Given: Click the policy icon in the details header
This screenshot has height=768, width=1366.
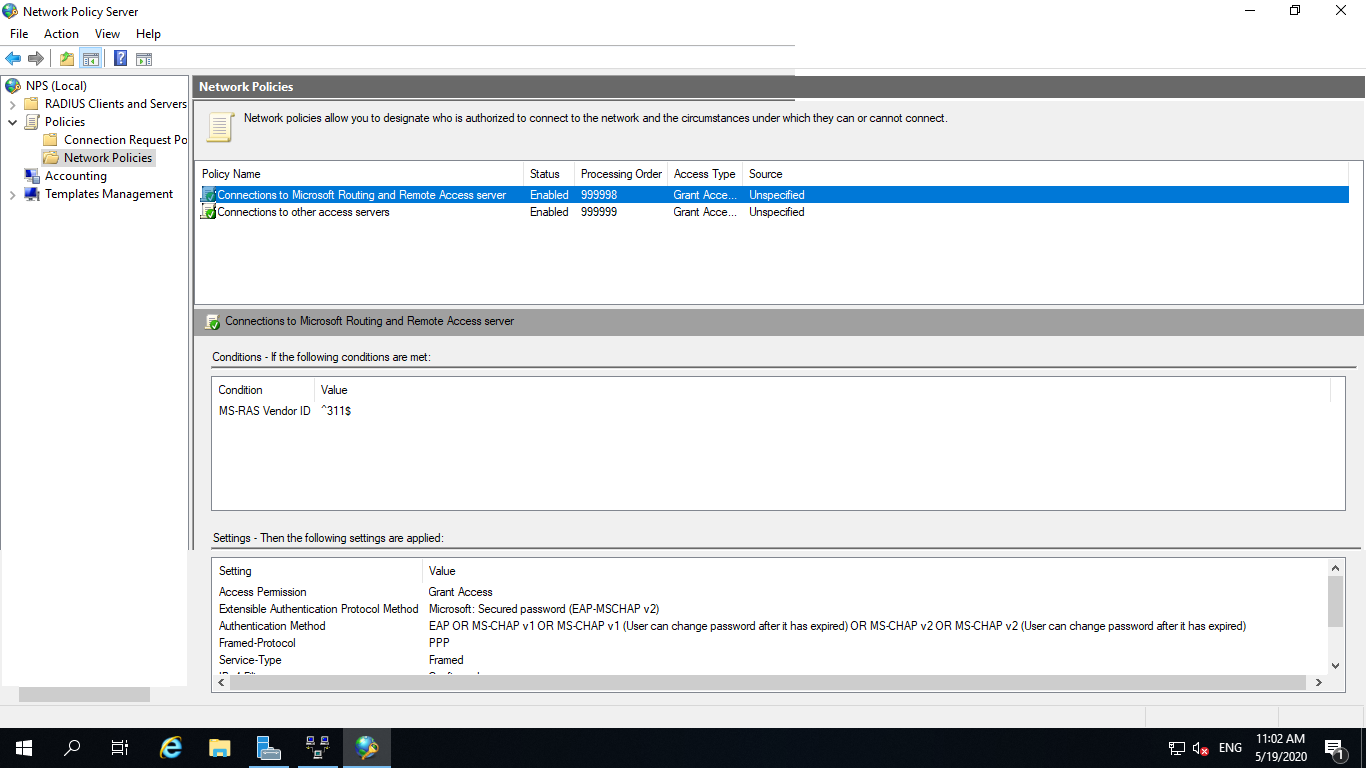Looking at the screenshot, I should pos(212,322).
